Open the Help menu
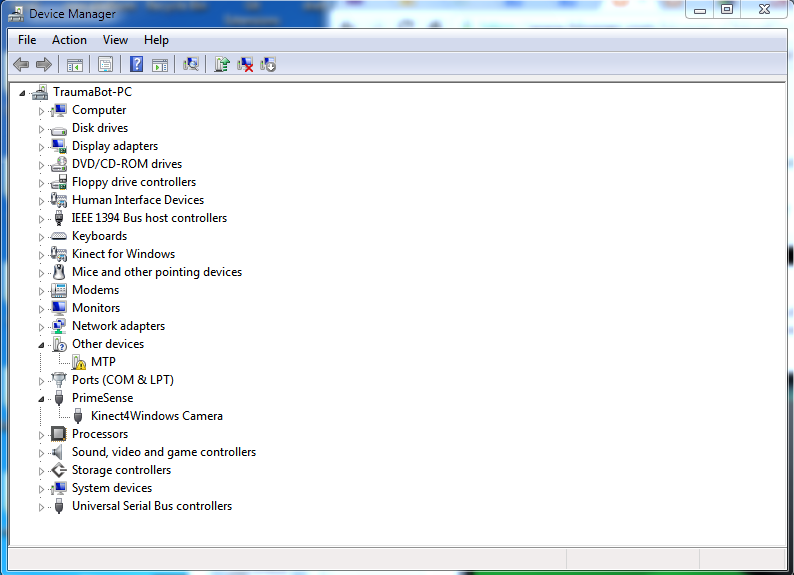The width and height of the screenshot is (794, 575). click(156, 40)
